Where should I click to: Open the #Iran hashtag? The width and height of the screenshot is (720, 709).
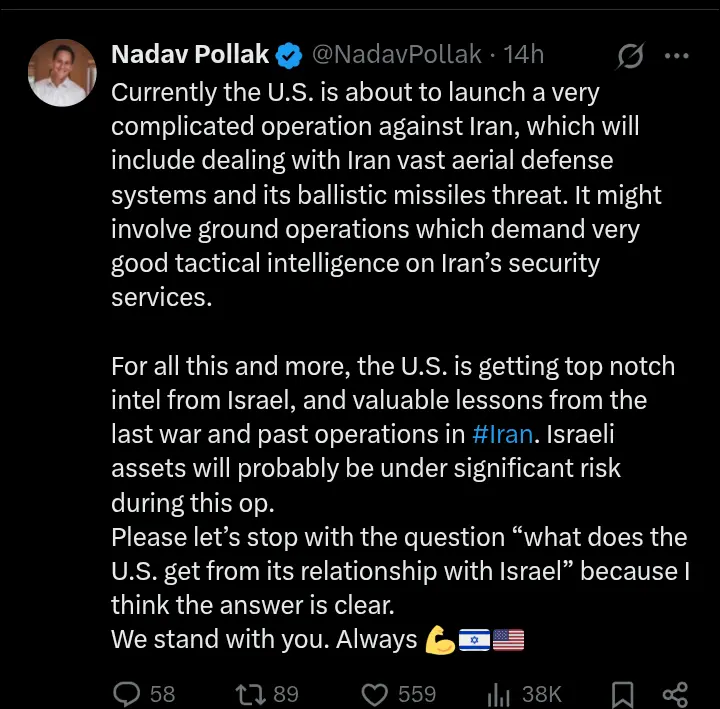pos(503,435)
